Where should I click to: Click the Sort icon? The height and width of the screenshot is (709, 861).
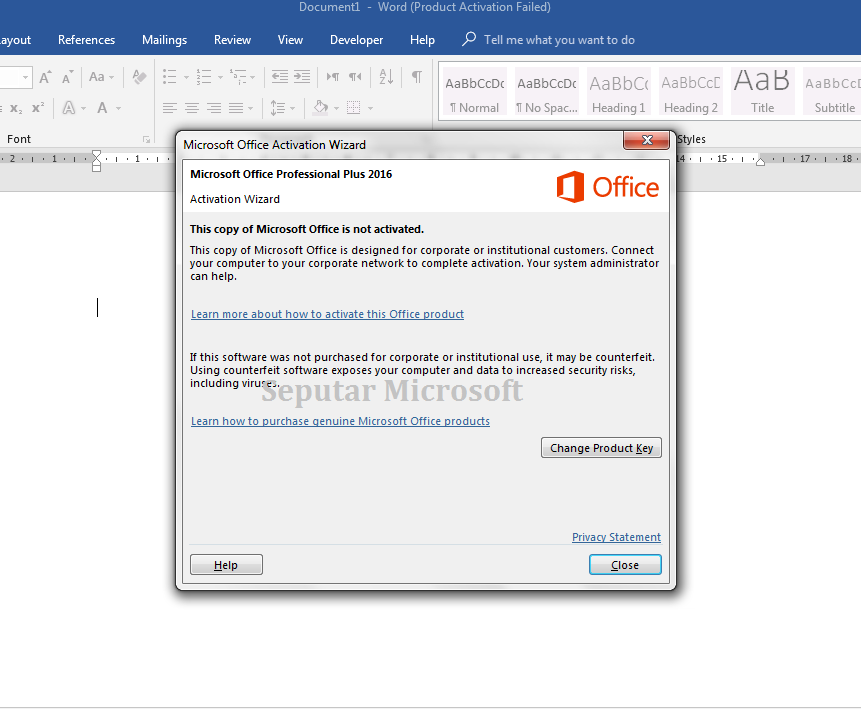(387, 77)
